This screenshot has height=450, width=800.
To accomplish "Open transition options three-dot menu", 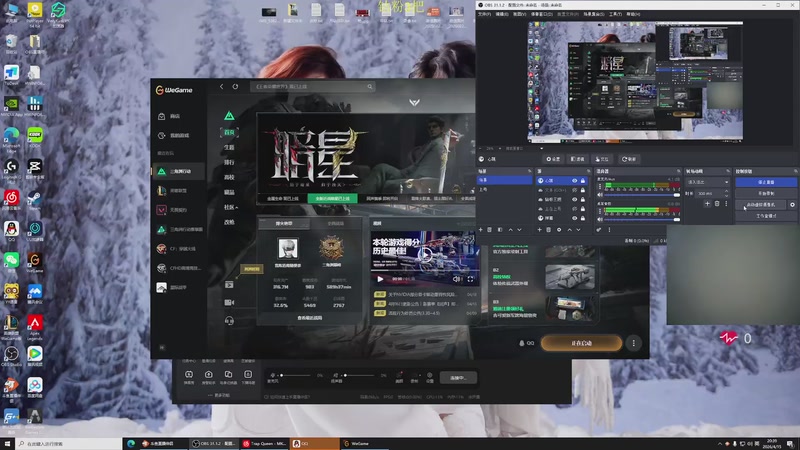I will [727, 204].
